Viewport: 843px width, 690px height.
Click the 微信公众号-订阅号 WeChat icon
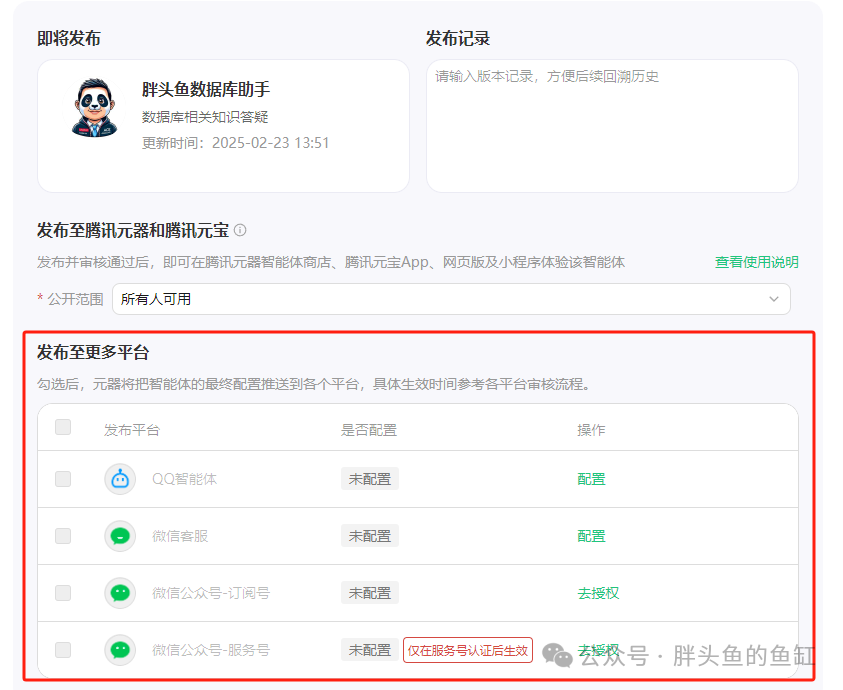pos(120,593)
